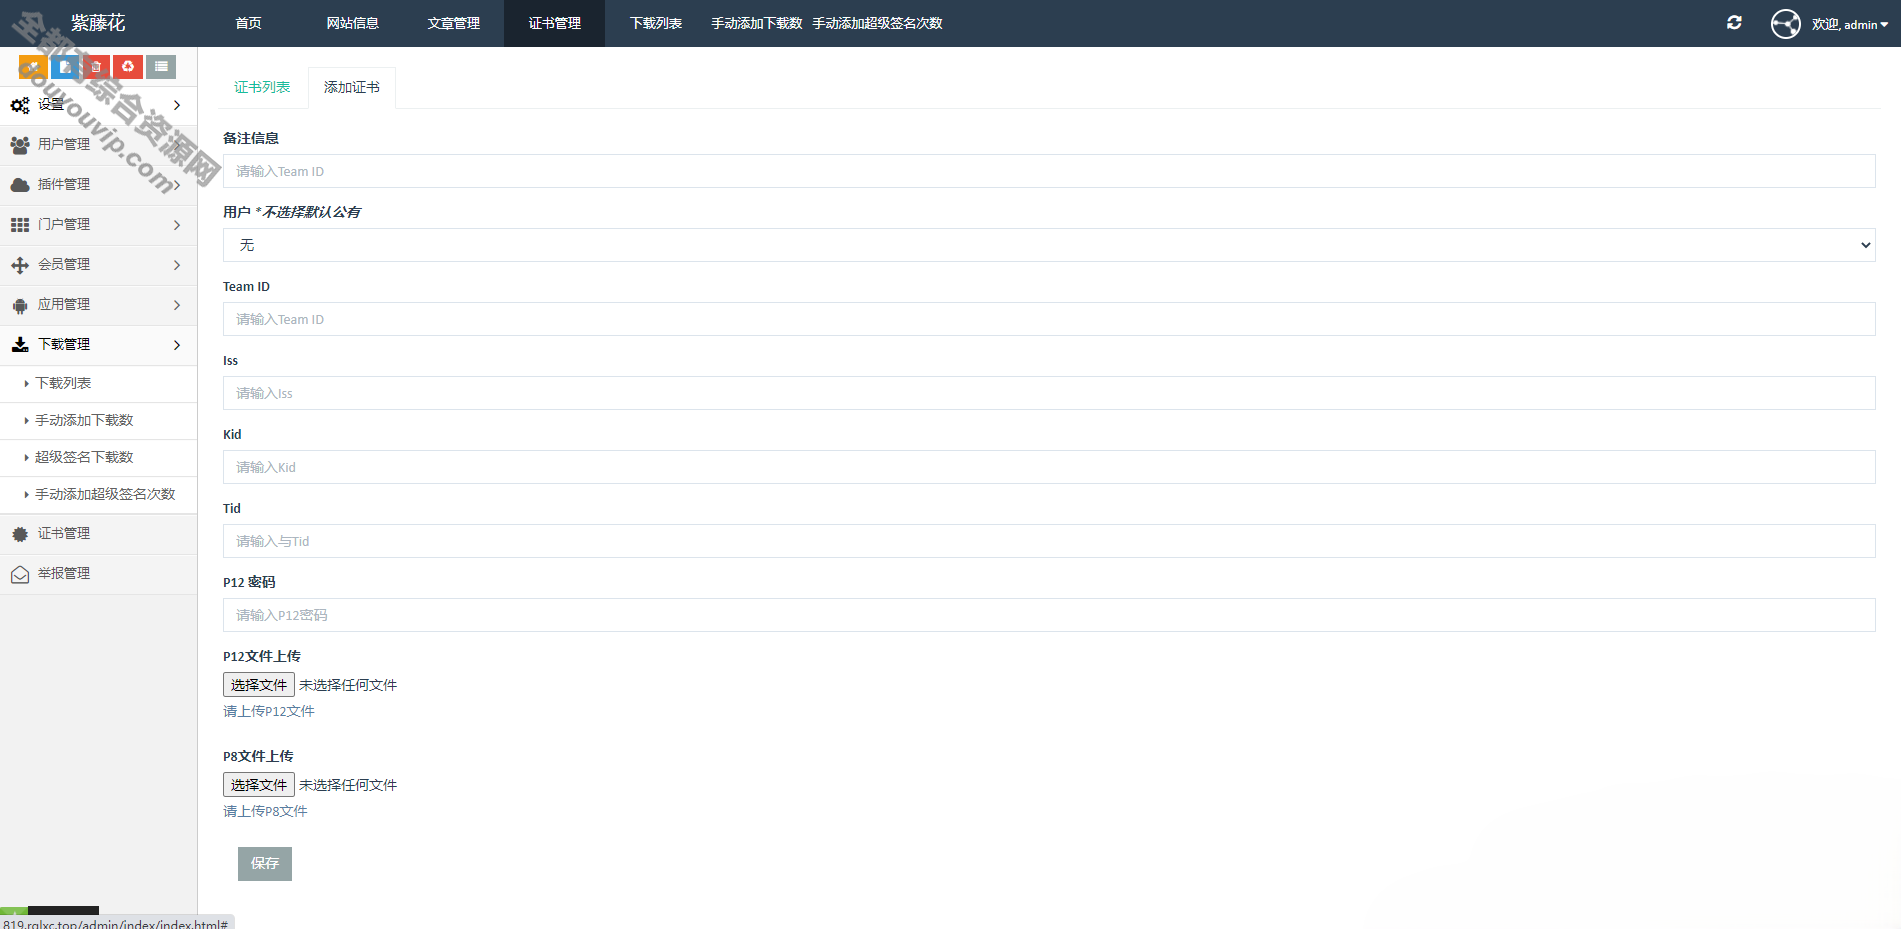Screen dimensions: 1901x929
Task: Focus the Tid input field
Action: tap(1049, 541)
